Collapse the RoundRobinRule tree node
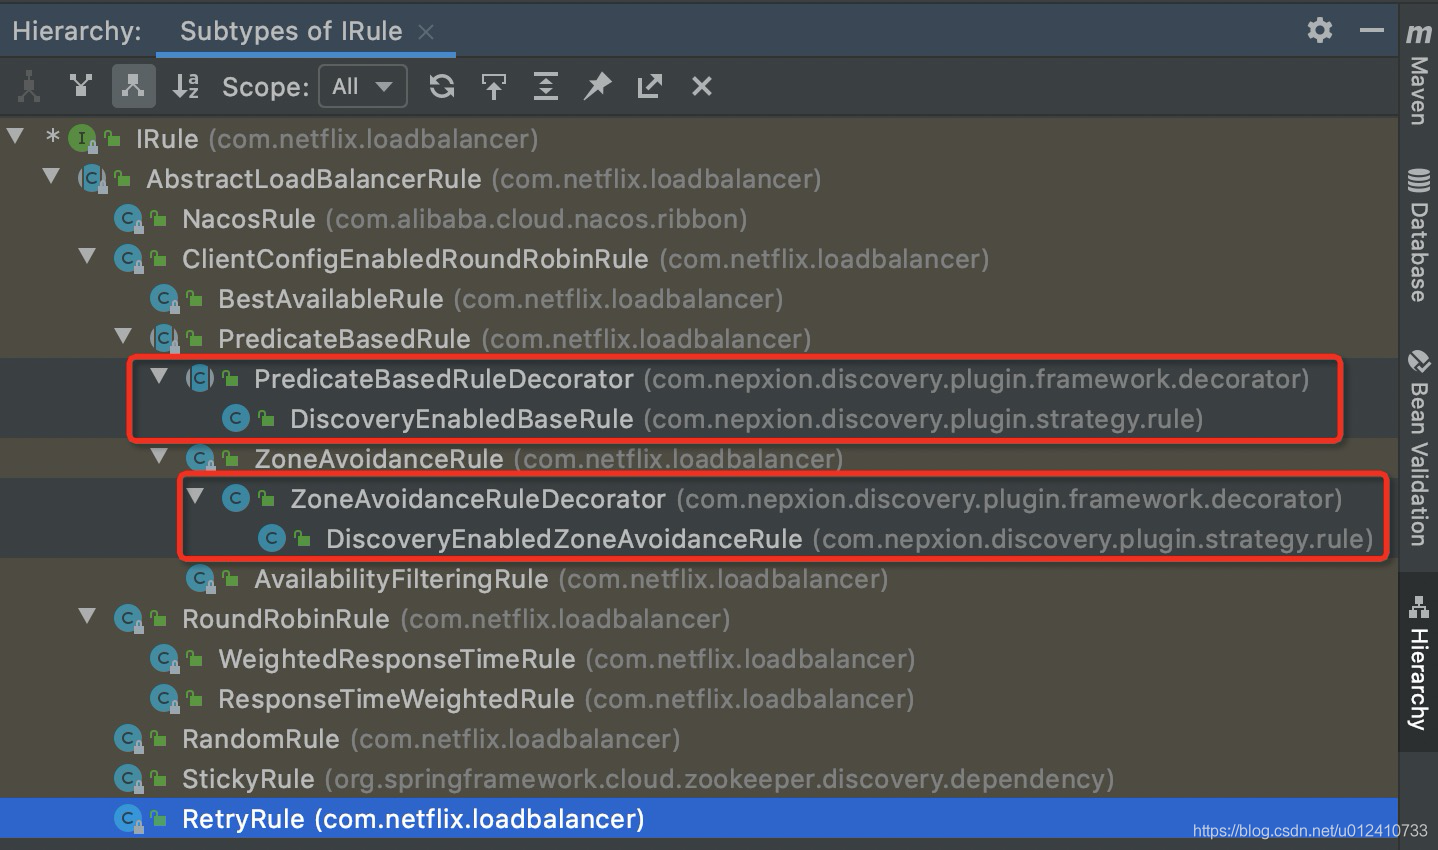This screenshot has width=1438, height=850. click(x=87, y=617)
